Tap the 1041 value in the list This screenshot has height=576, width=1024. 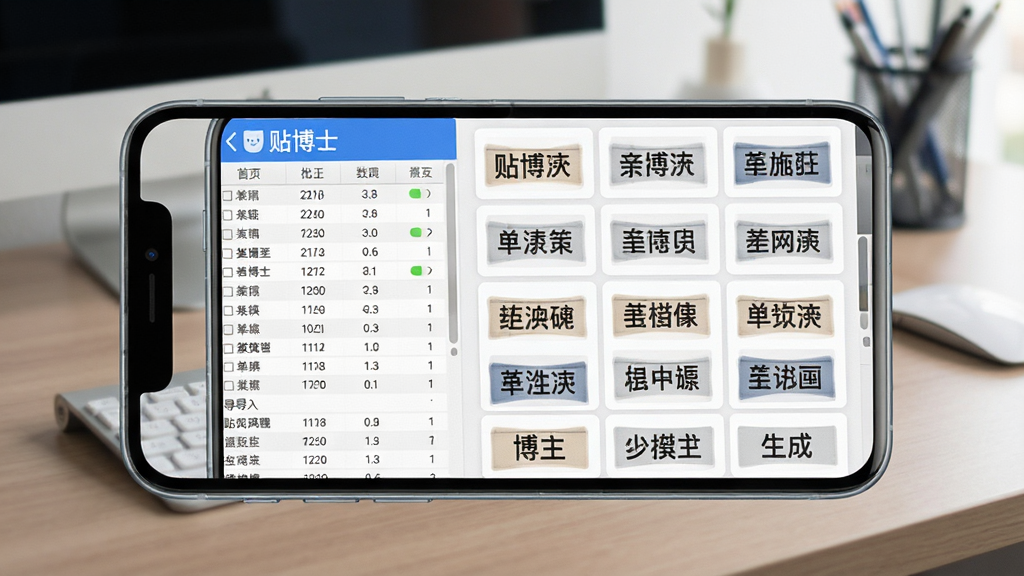(x=313, y=328)
